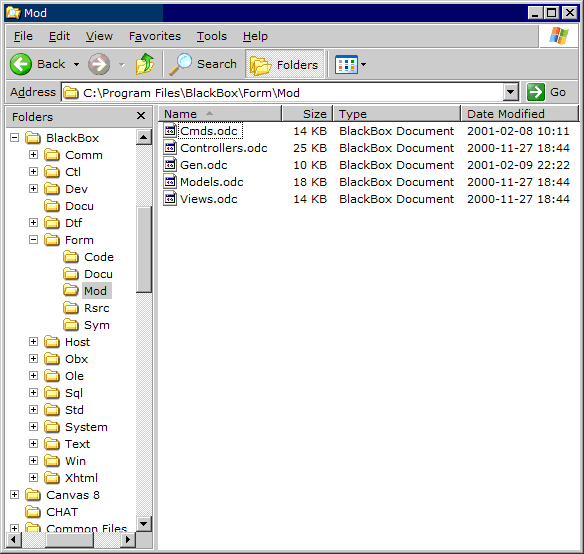Screen dimensions: 584x554
Task: Open the File menu
Action: click(x=23, y=36)
